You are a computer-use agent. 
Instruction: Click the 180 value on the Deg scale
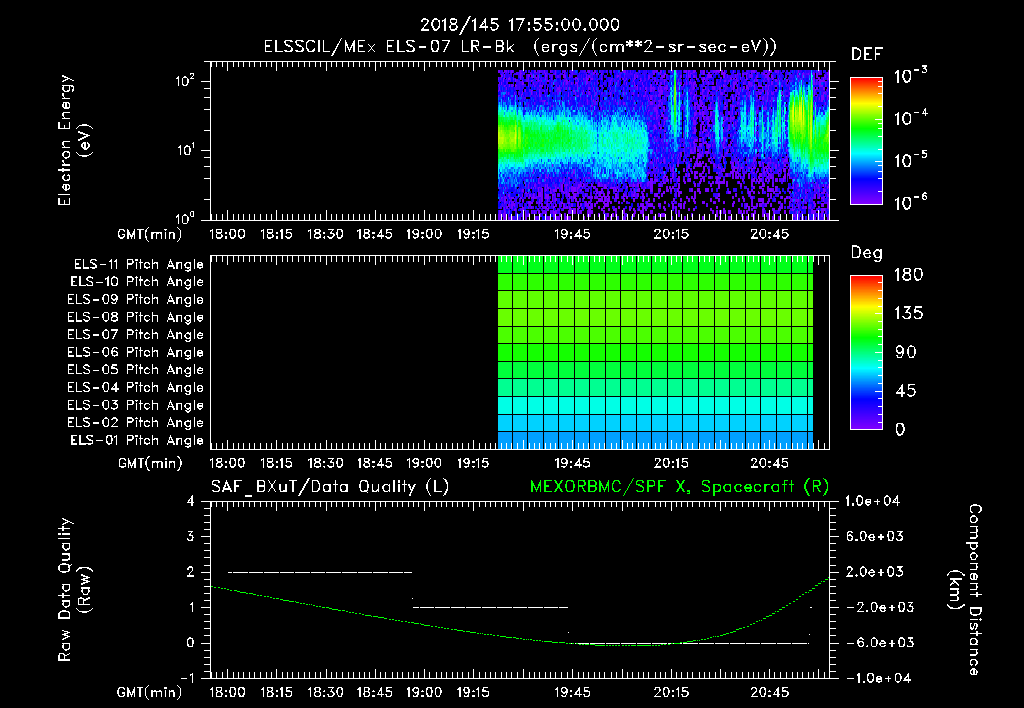coord(908,275)
